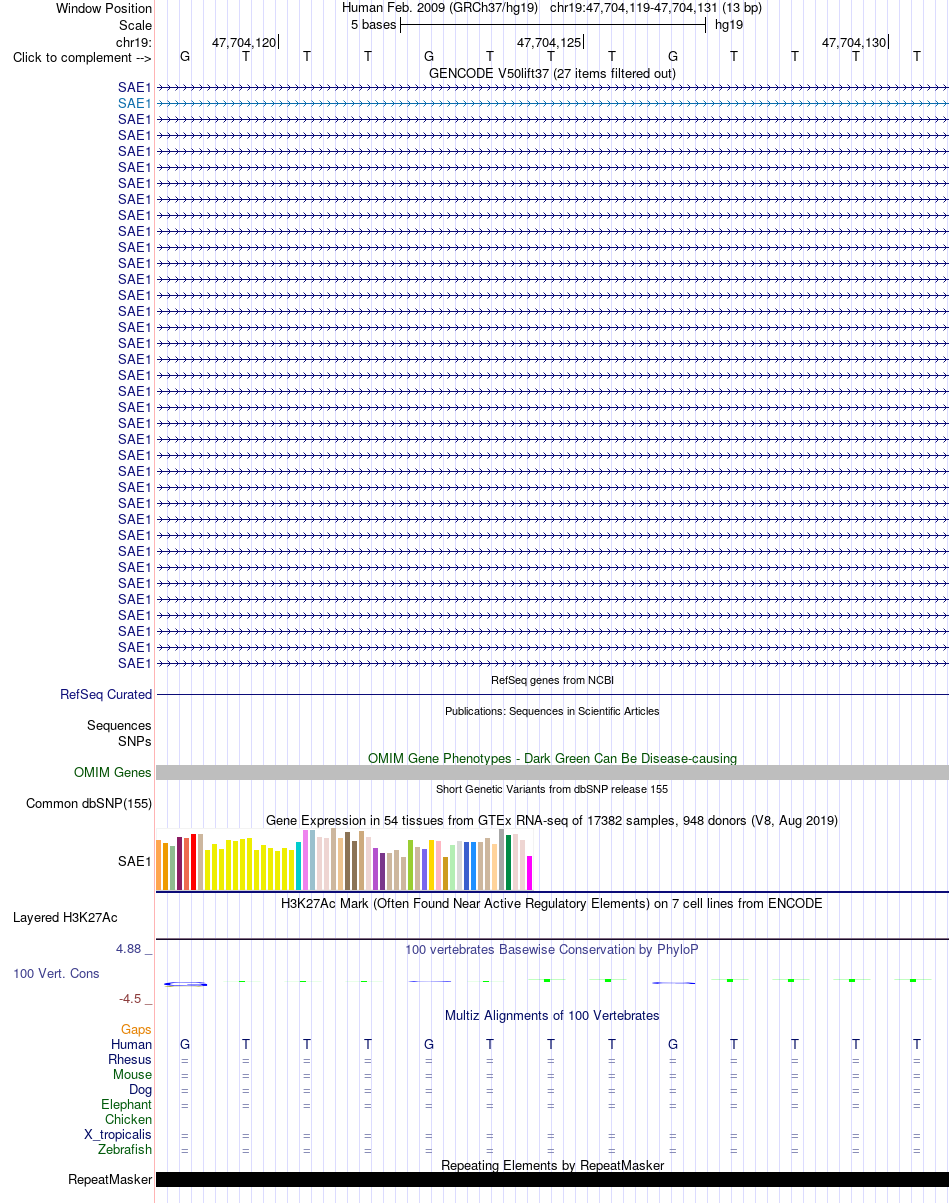
Task: Click the SAE1 label beside GTEx chart
Action: [134, 860]
